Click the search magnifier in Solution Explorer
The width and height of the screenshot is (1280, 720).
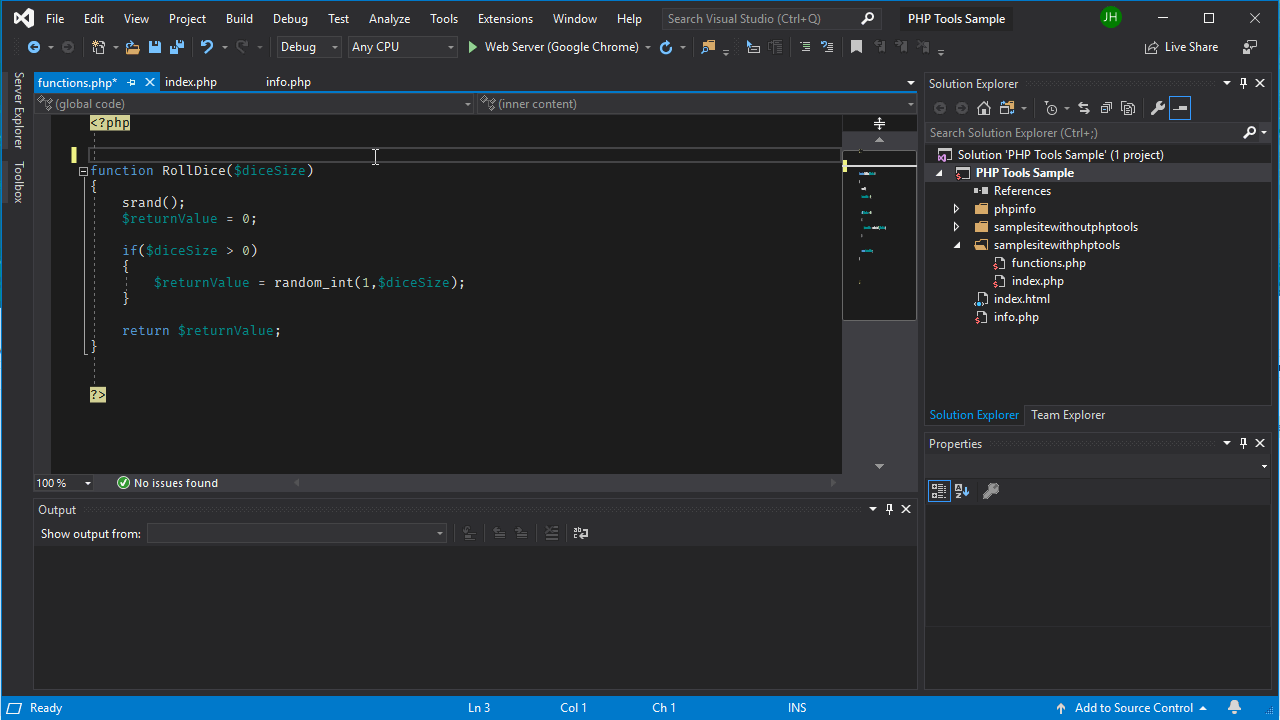pos(1249,132)
